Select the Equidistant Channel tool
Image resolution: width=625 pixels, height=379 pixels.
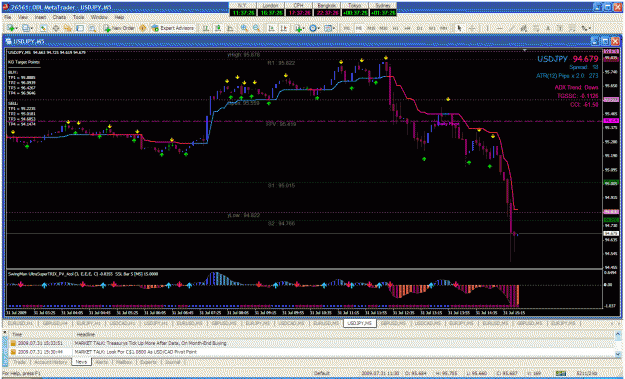pos(523,28)
